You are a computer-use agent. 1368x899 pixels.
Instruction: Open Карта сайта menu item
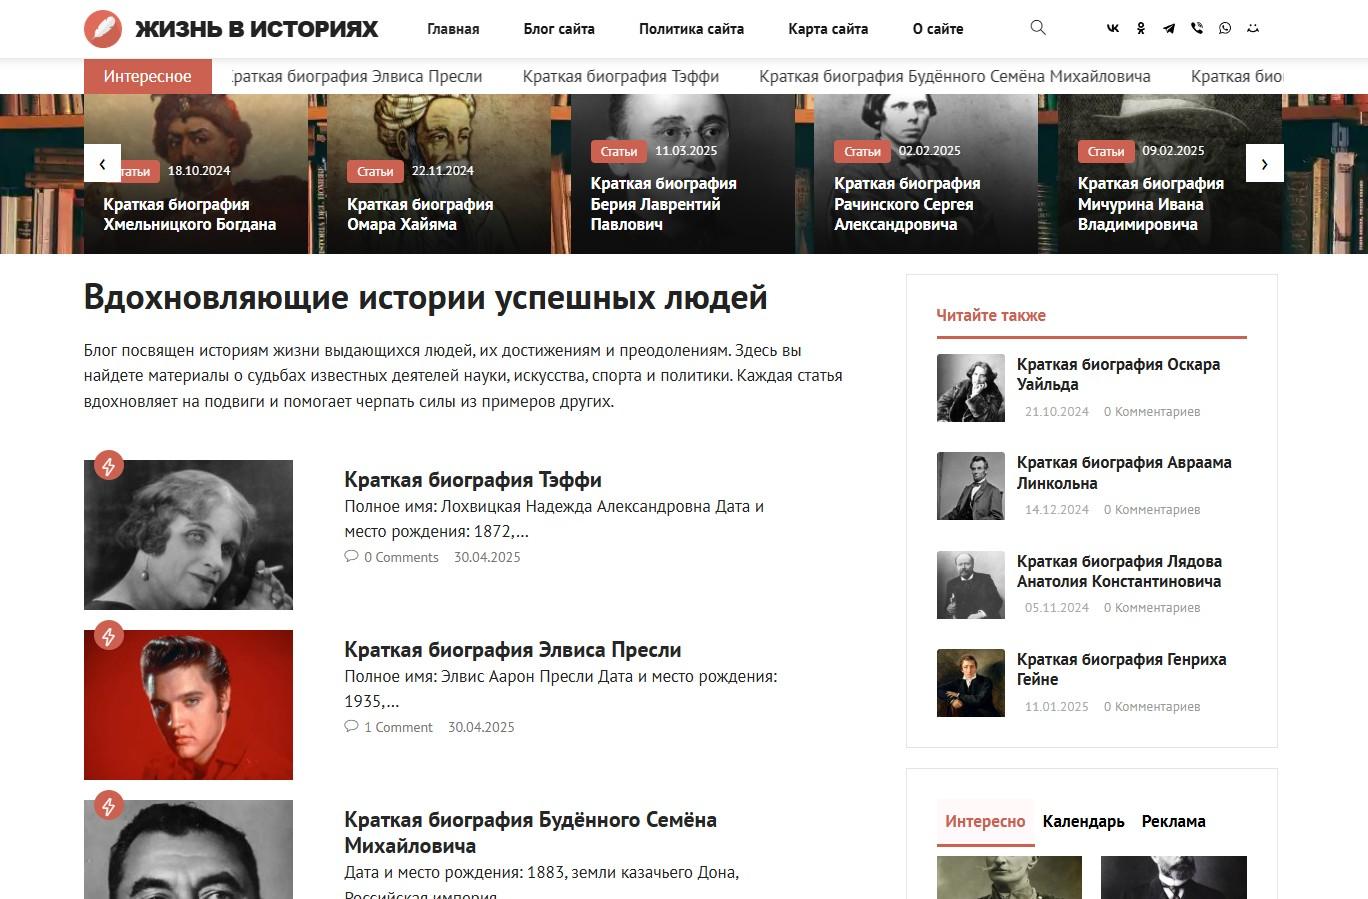tap(828, 29)
